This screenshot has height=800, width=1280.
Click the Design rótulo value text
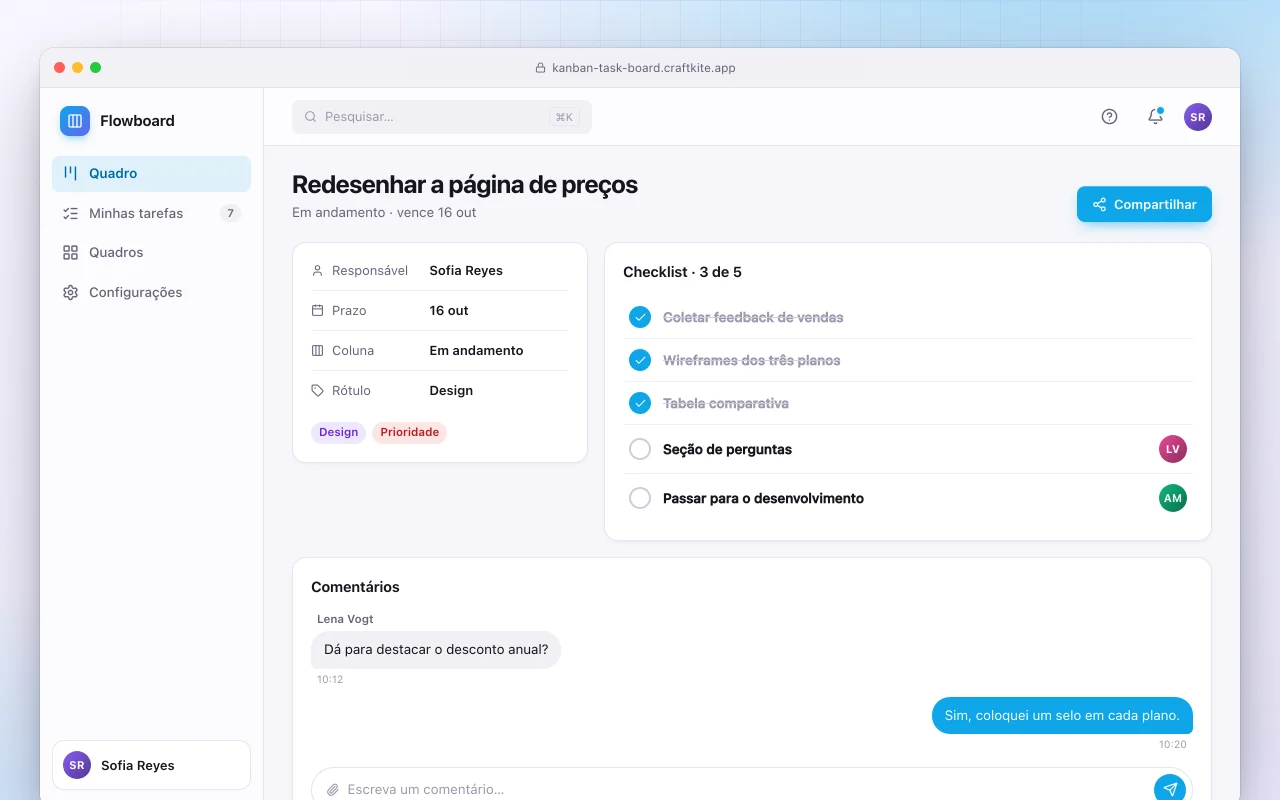[x=451, y=391]
